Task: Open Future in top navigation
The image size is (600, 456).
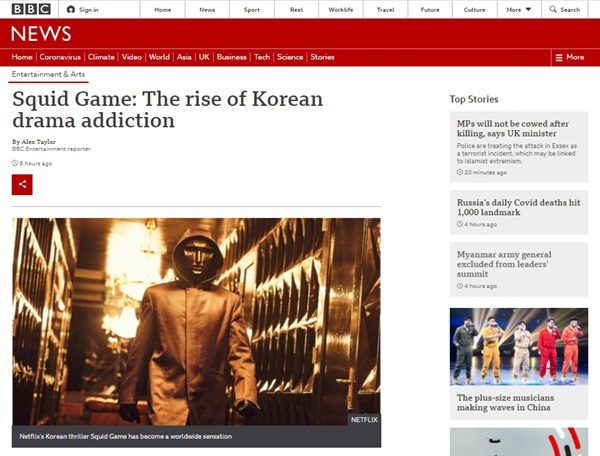Action: click(x=430, y=10)
